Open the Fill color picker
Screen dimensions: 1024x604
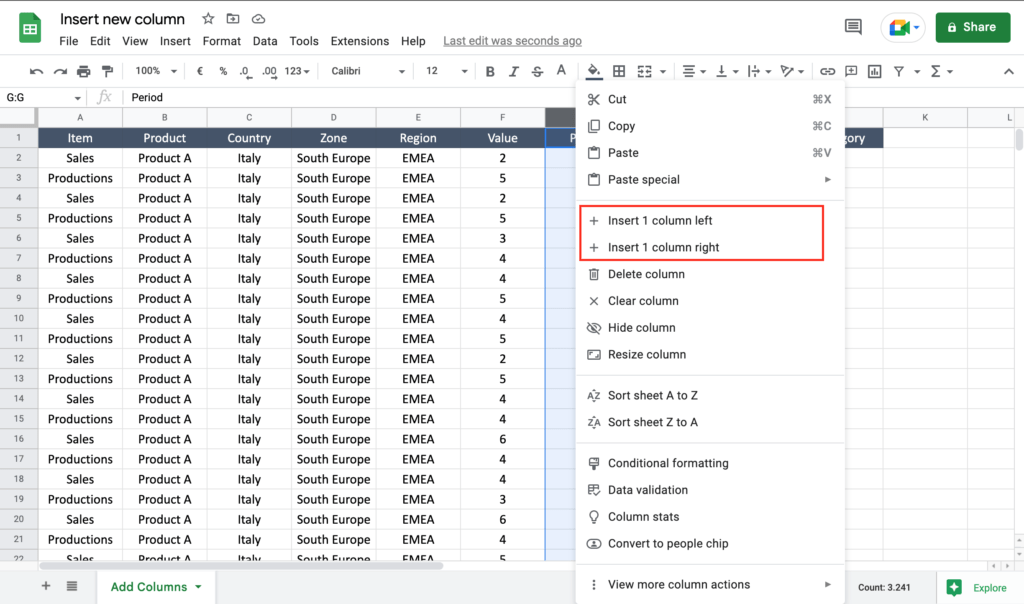pos(595,71)
